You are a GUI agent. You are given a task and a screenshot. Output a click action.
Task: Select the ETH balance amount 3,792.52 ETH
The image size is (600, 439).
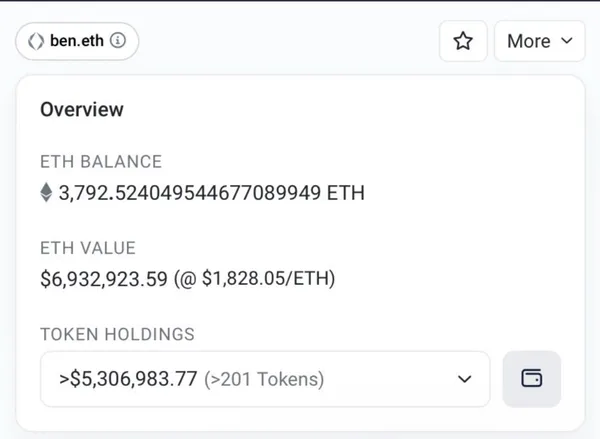click(x=212, y=193)
